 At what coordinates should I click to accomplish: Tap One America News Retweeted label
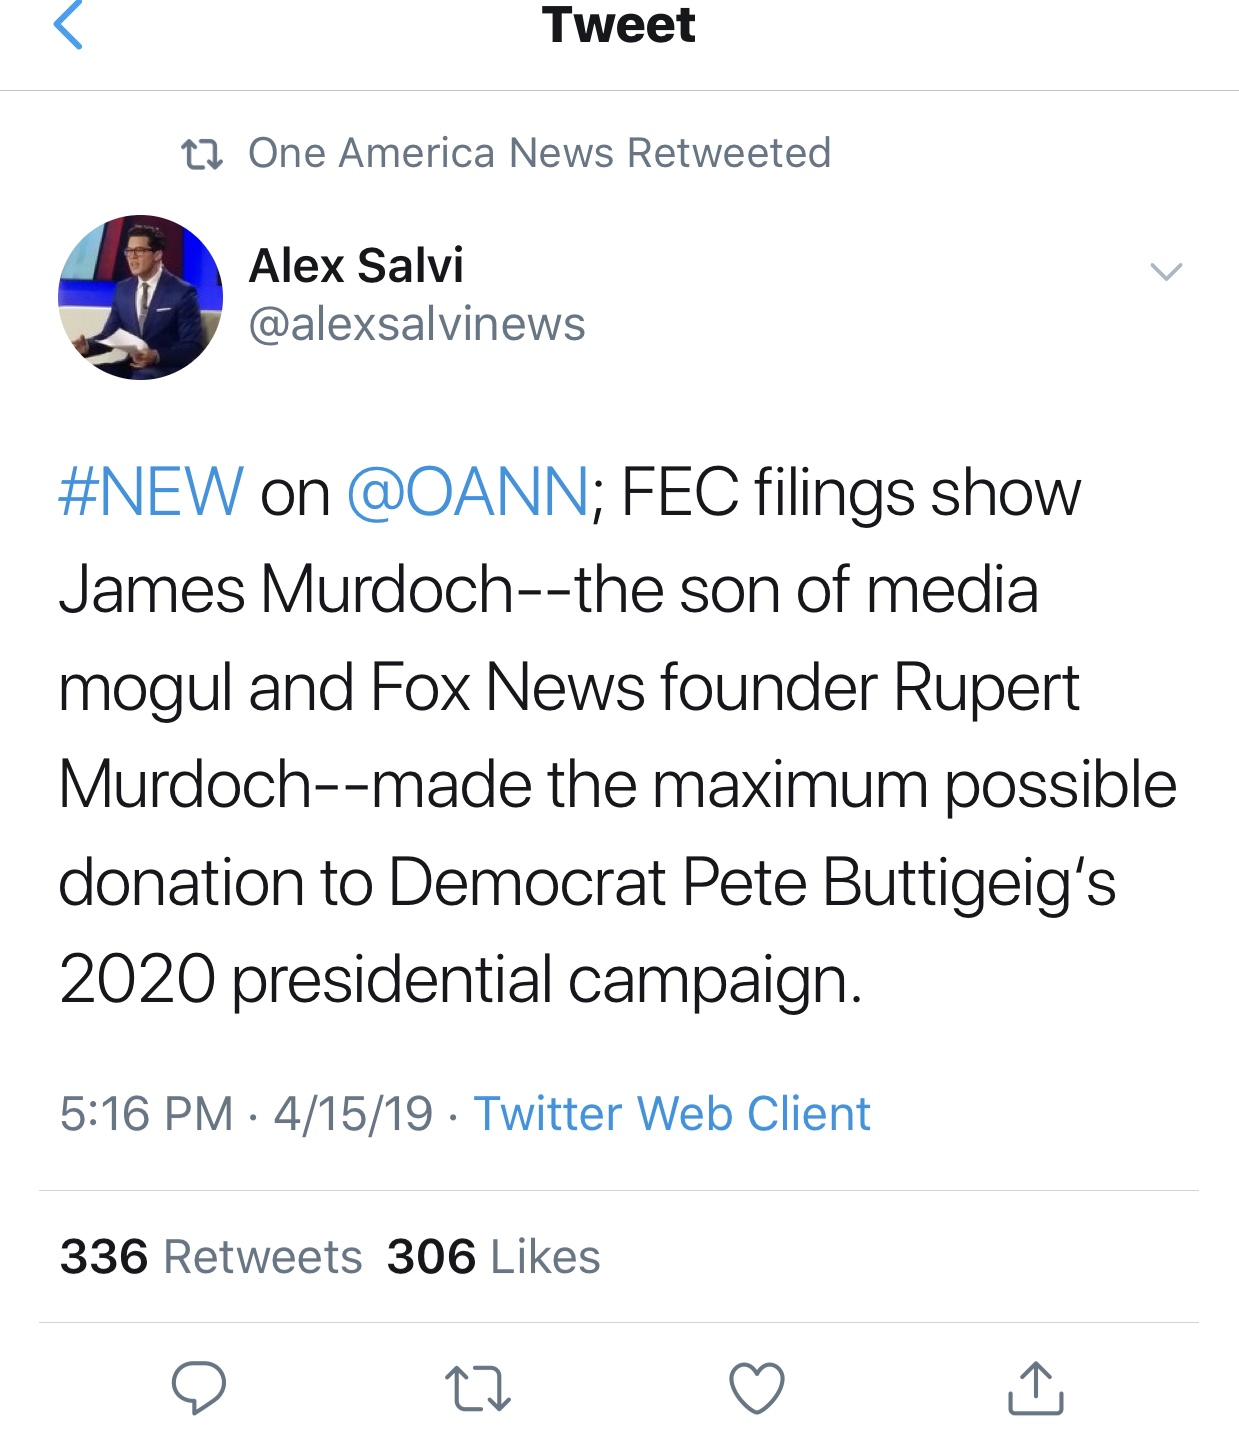point(540,153)
